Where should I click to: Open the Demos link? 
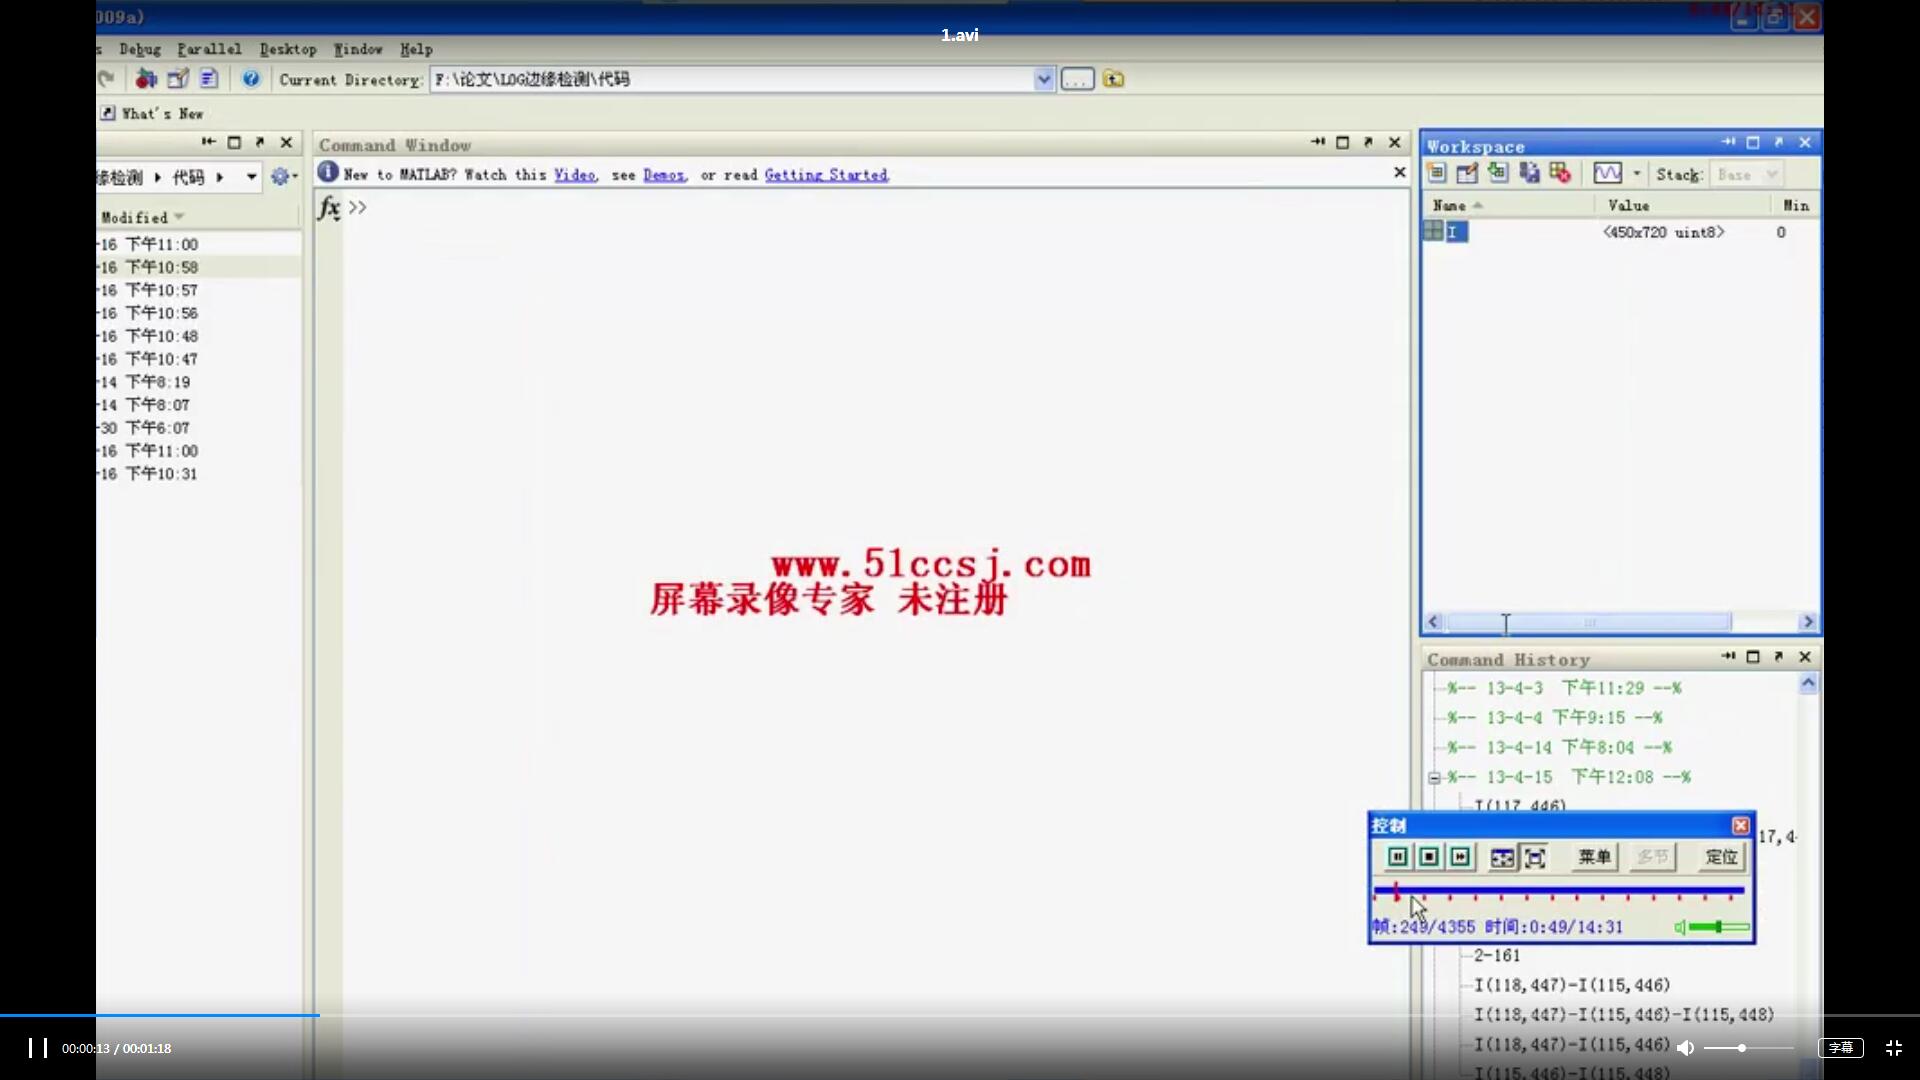click(x=664, y=174)
